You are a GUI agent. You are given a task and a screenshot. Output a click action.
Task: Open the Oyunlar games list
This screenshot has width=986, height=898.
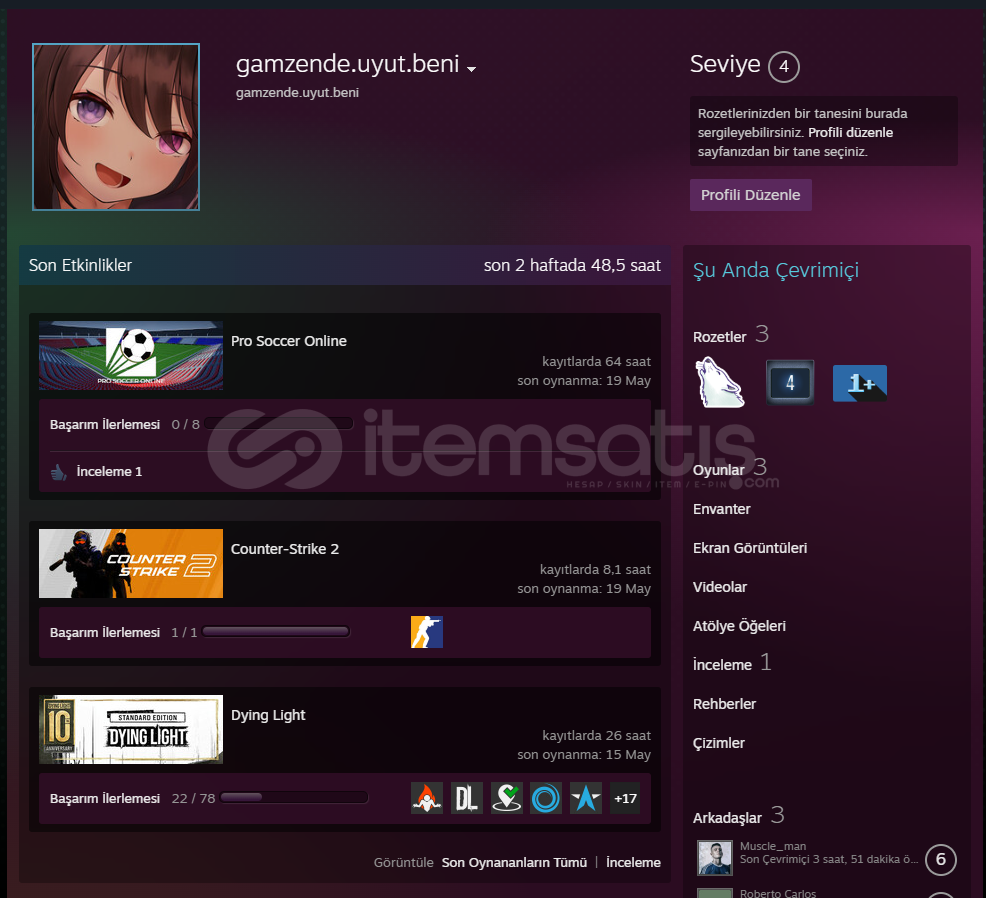(718, 470)
